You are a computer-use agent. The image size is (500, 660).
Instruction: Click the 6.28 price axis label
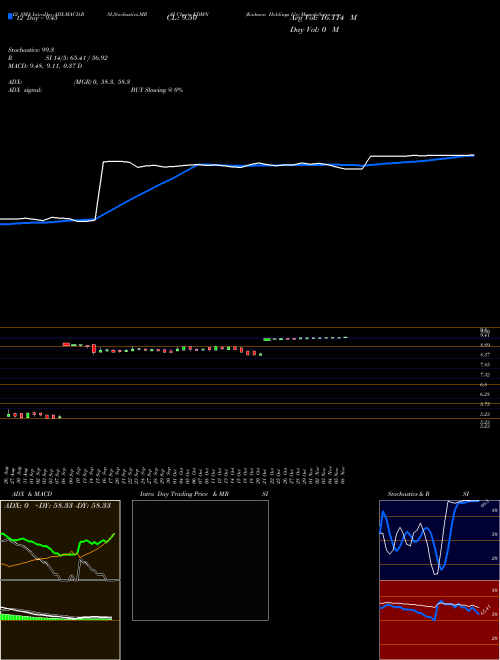coord(485,394)
